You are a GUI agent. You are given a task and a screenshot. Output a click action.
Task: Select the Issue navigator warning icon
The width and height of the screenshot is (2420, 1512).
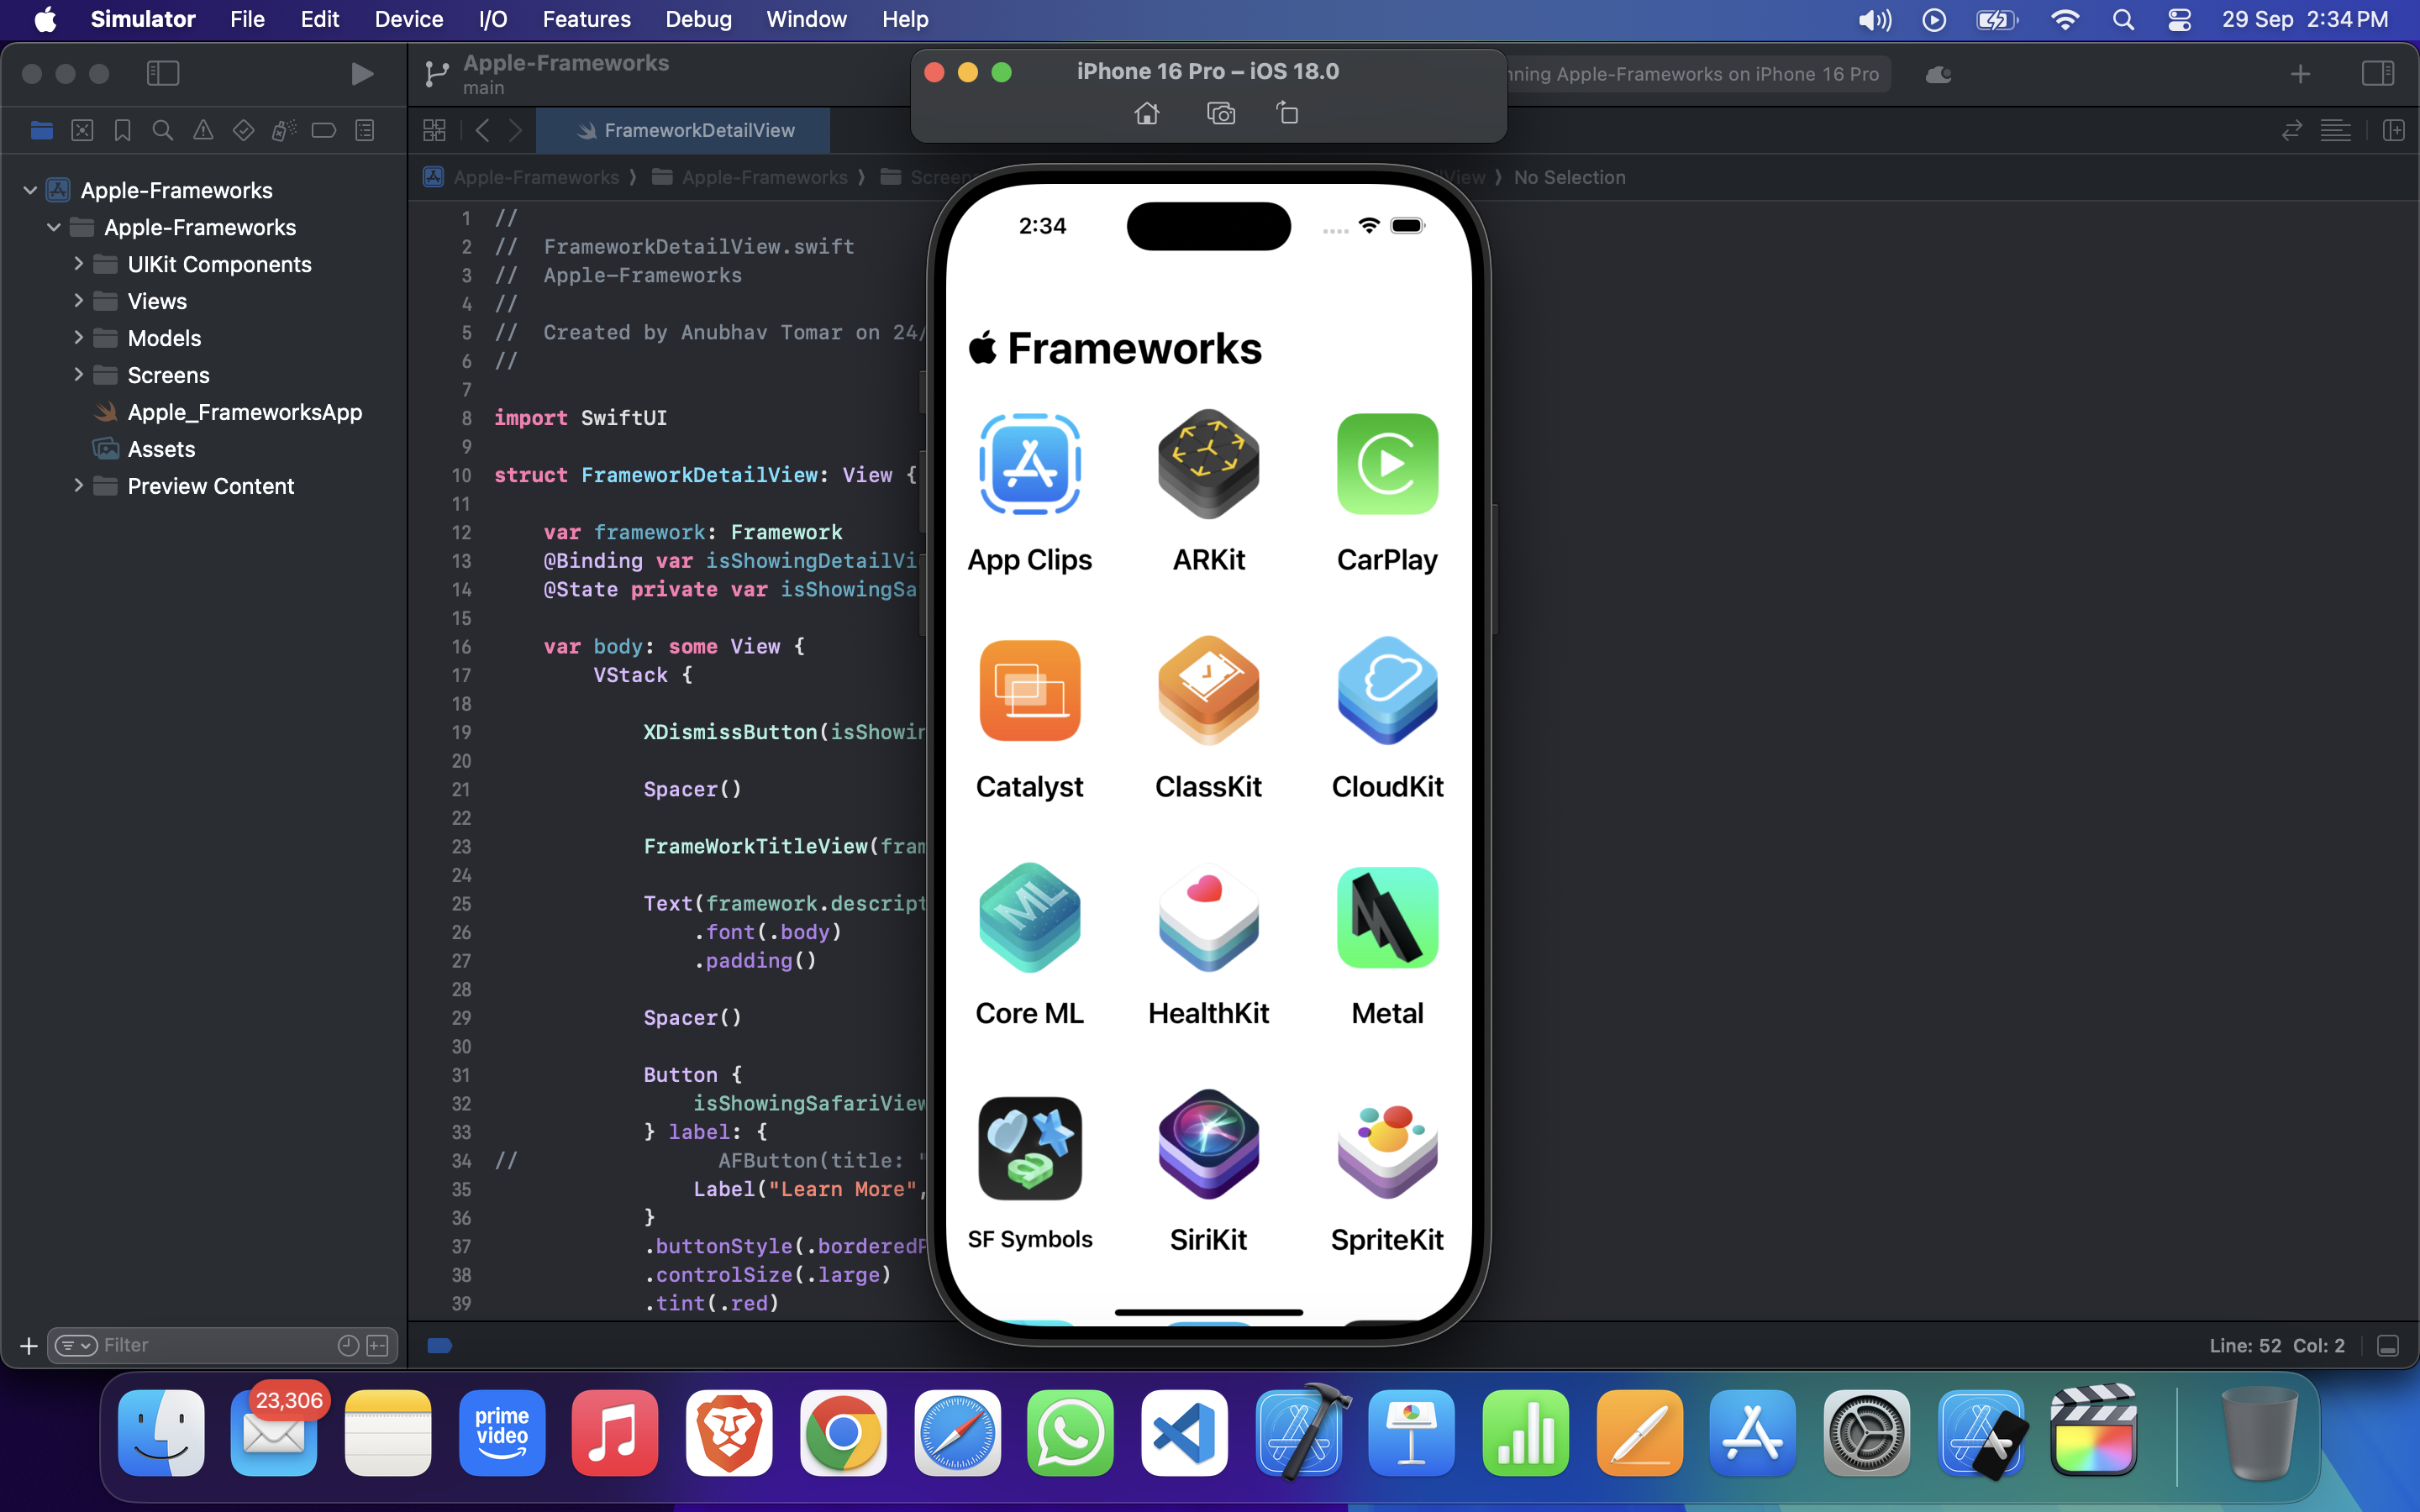click(203, 130)
